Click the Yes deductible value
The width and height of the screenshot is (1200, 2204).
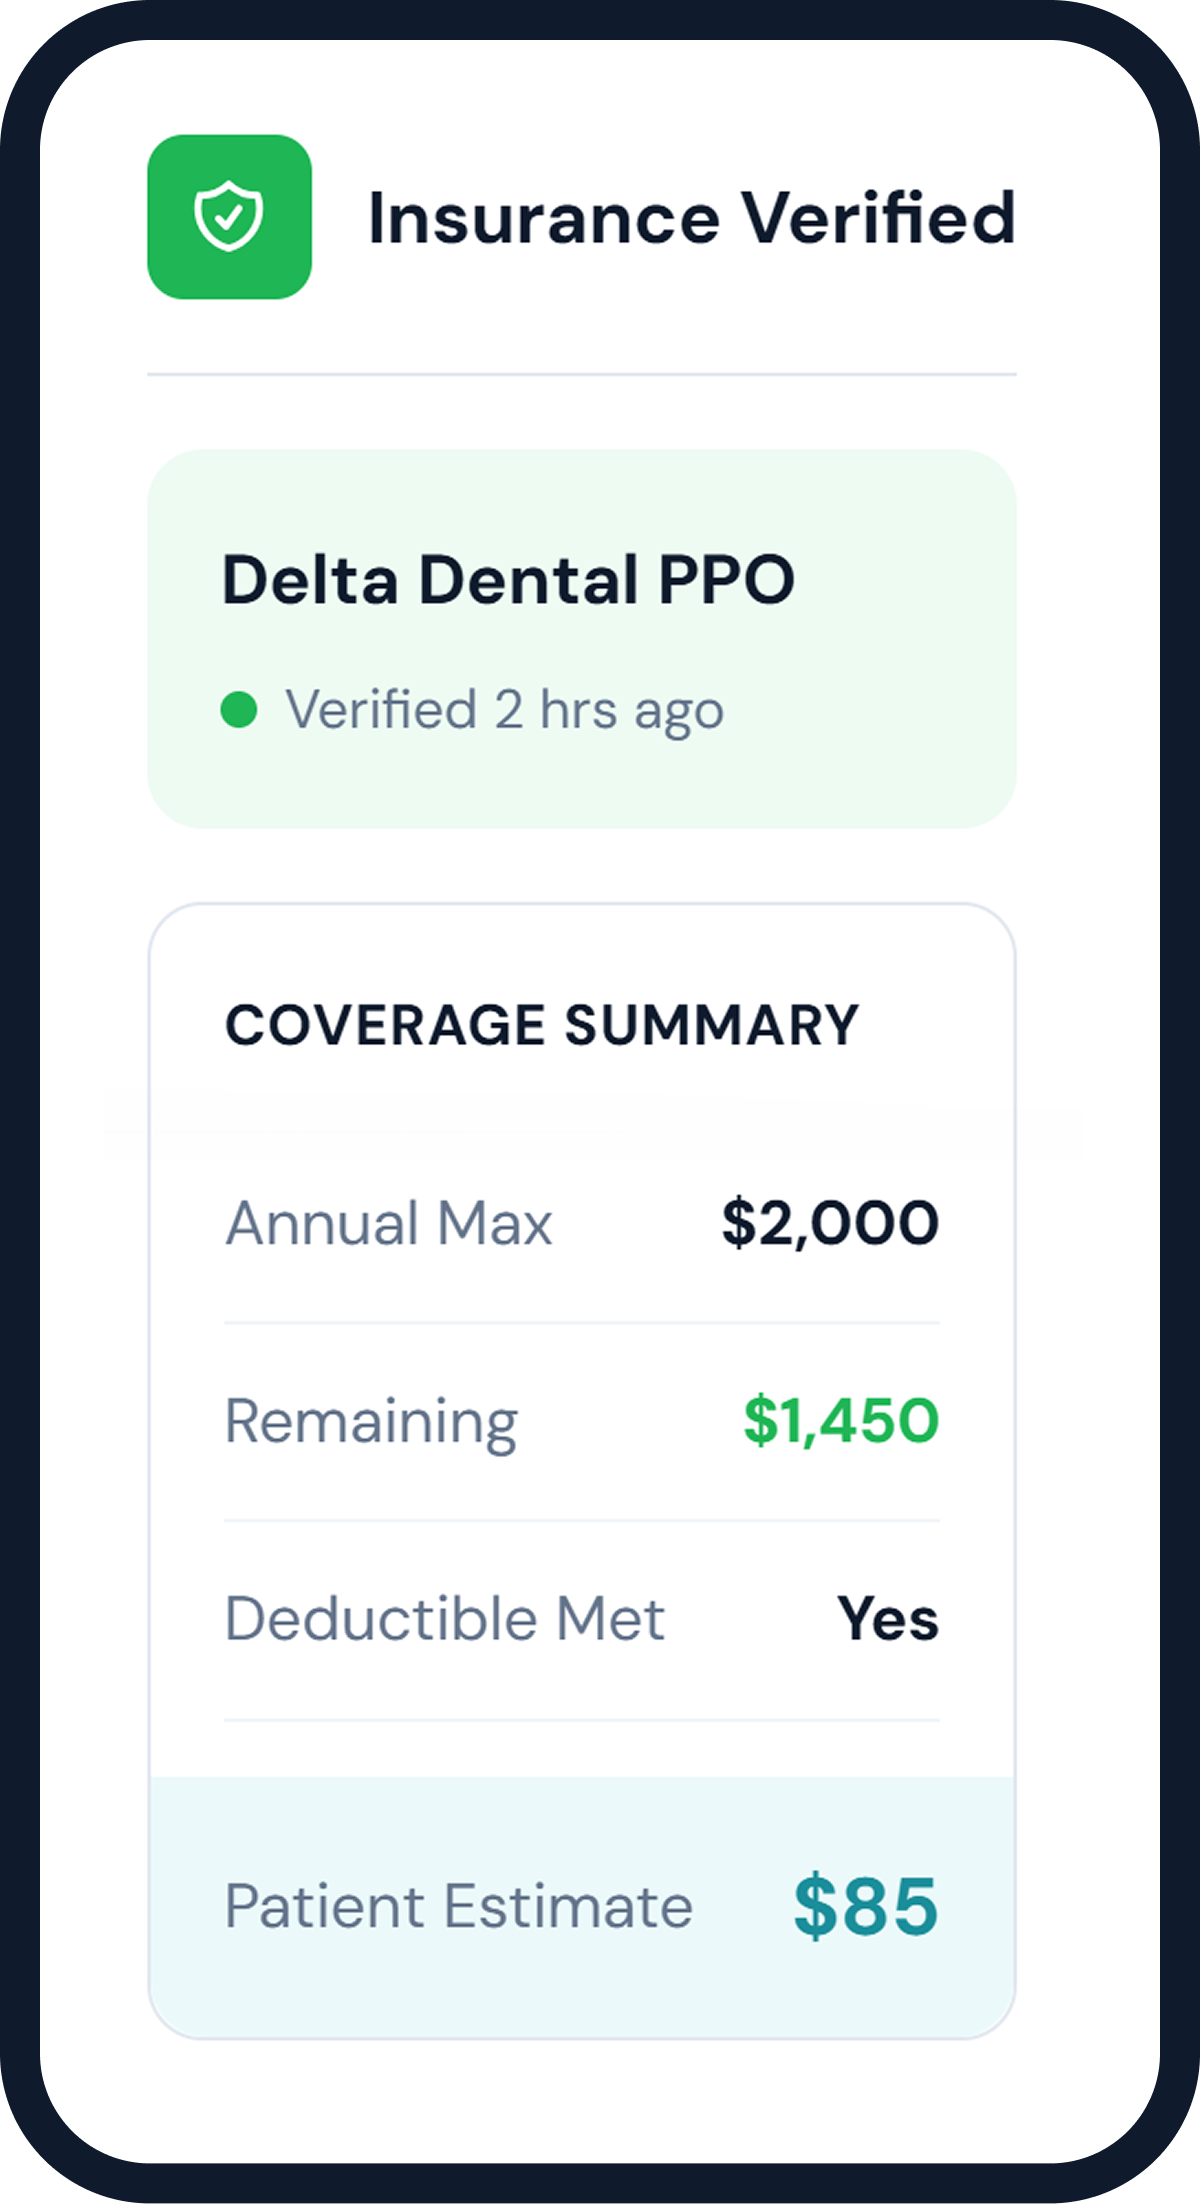point(888,1619)
